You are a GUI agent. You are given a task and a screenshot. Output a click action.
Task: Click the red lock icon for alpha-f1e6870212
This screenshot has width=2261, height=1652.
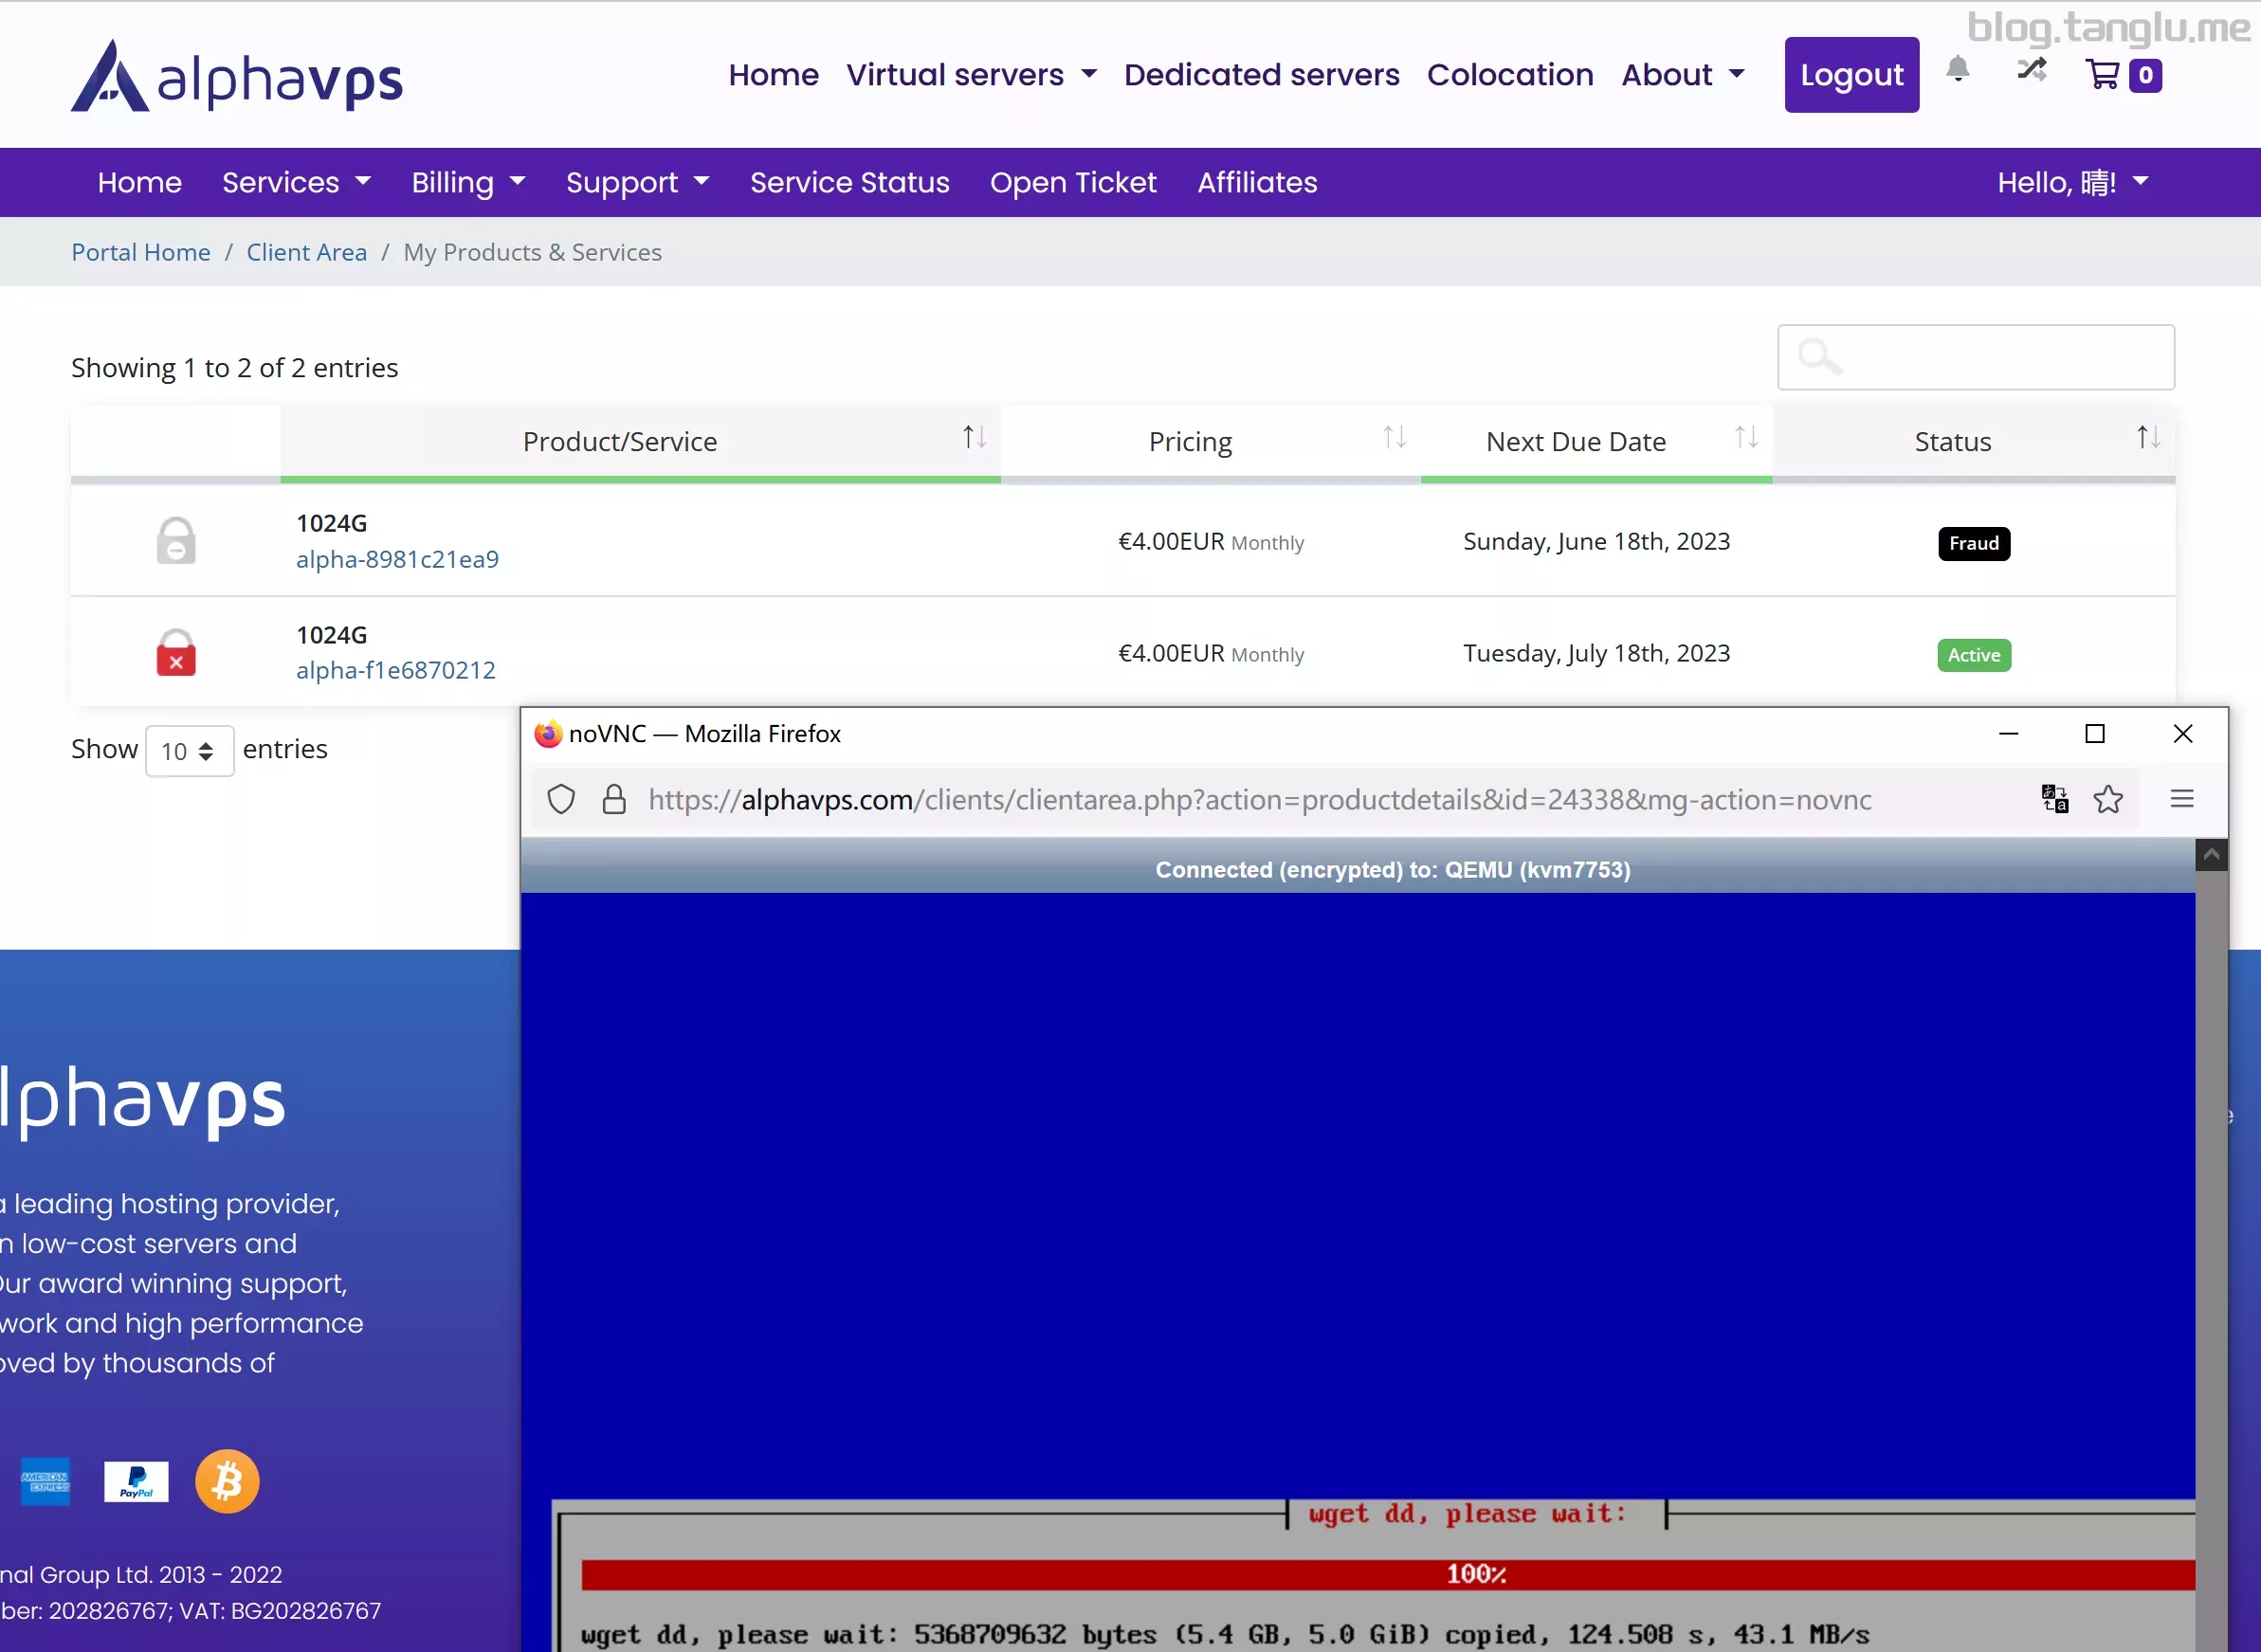pyautogui.click(x=176, y=653)
